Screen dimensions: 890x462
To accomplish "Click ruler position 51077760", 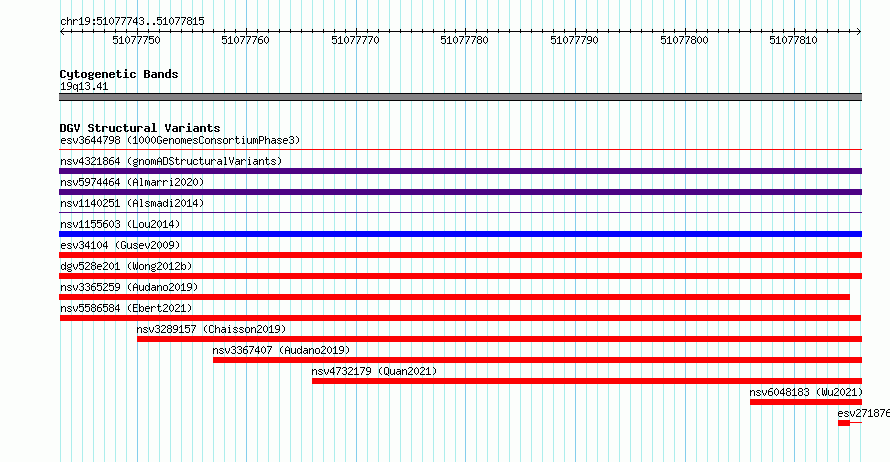I will coord(246,40).
